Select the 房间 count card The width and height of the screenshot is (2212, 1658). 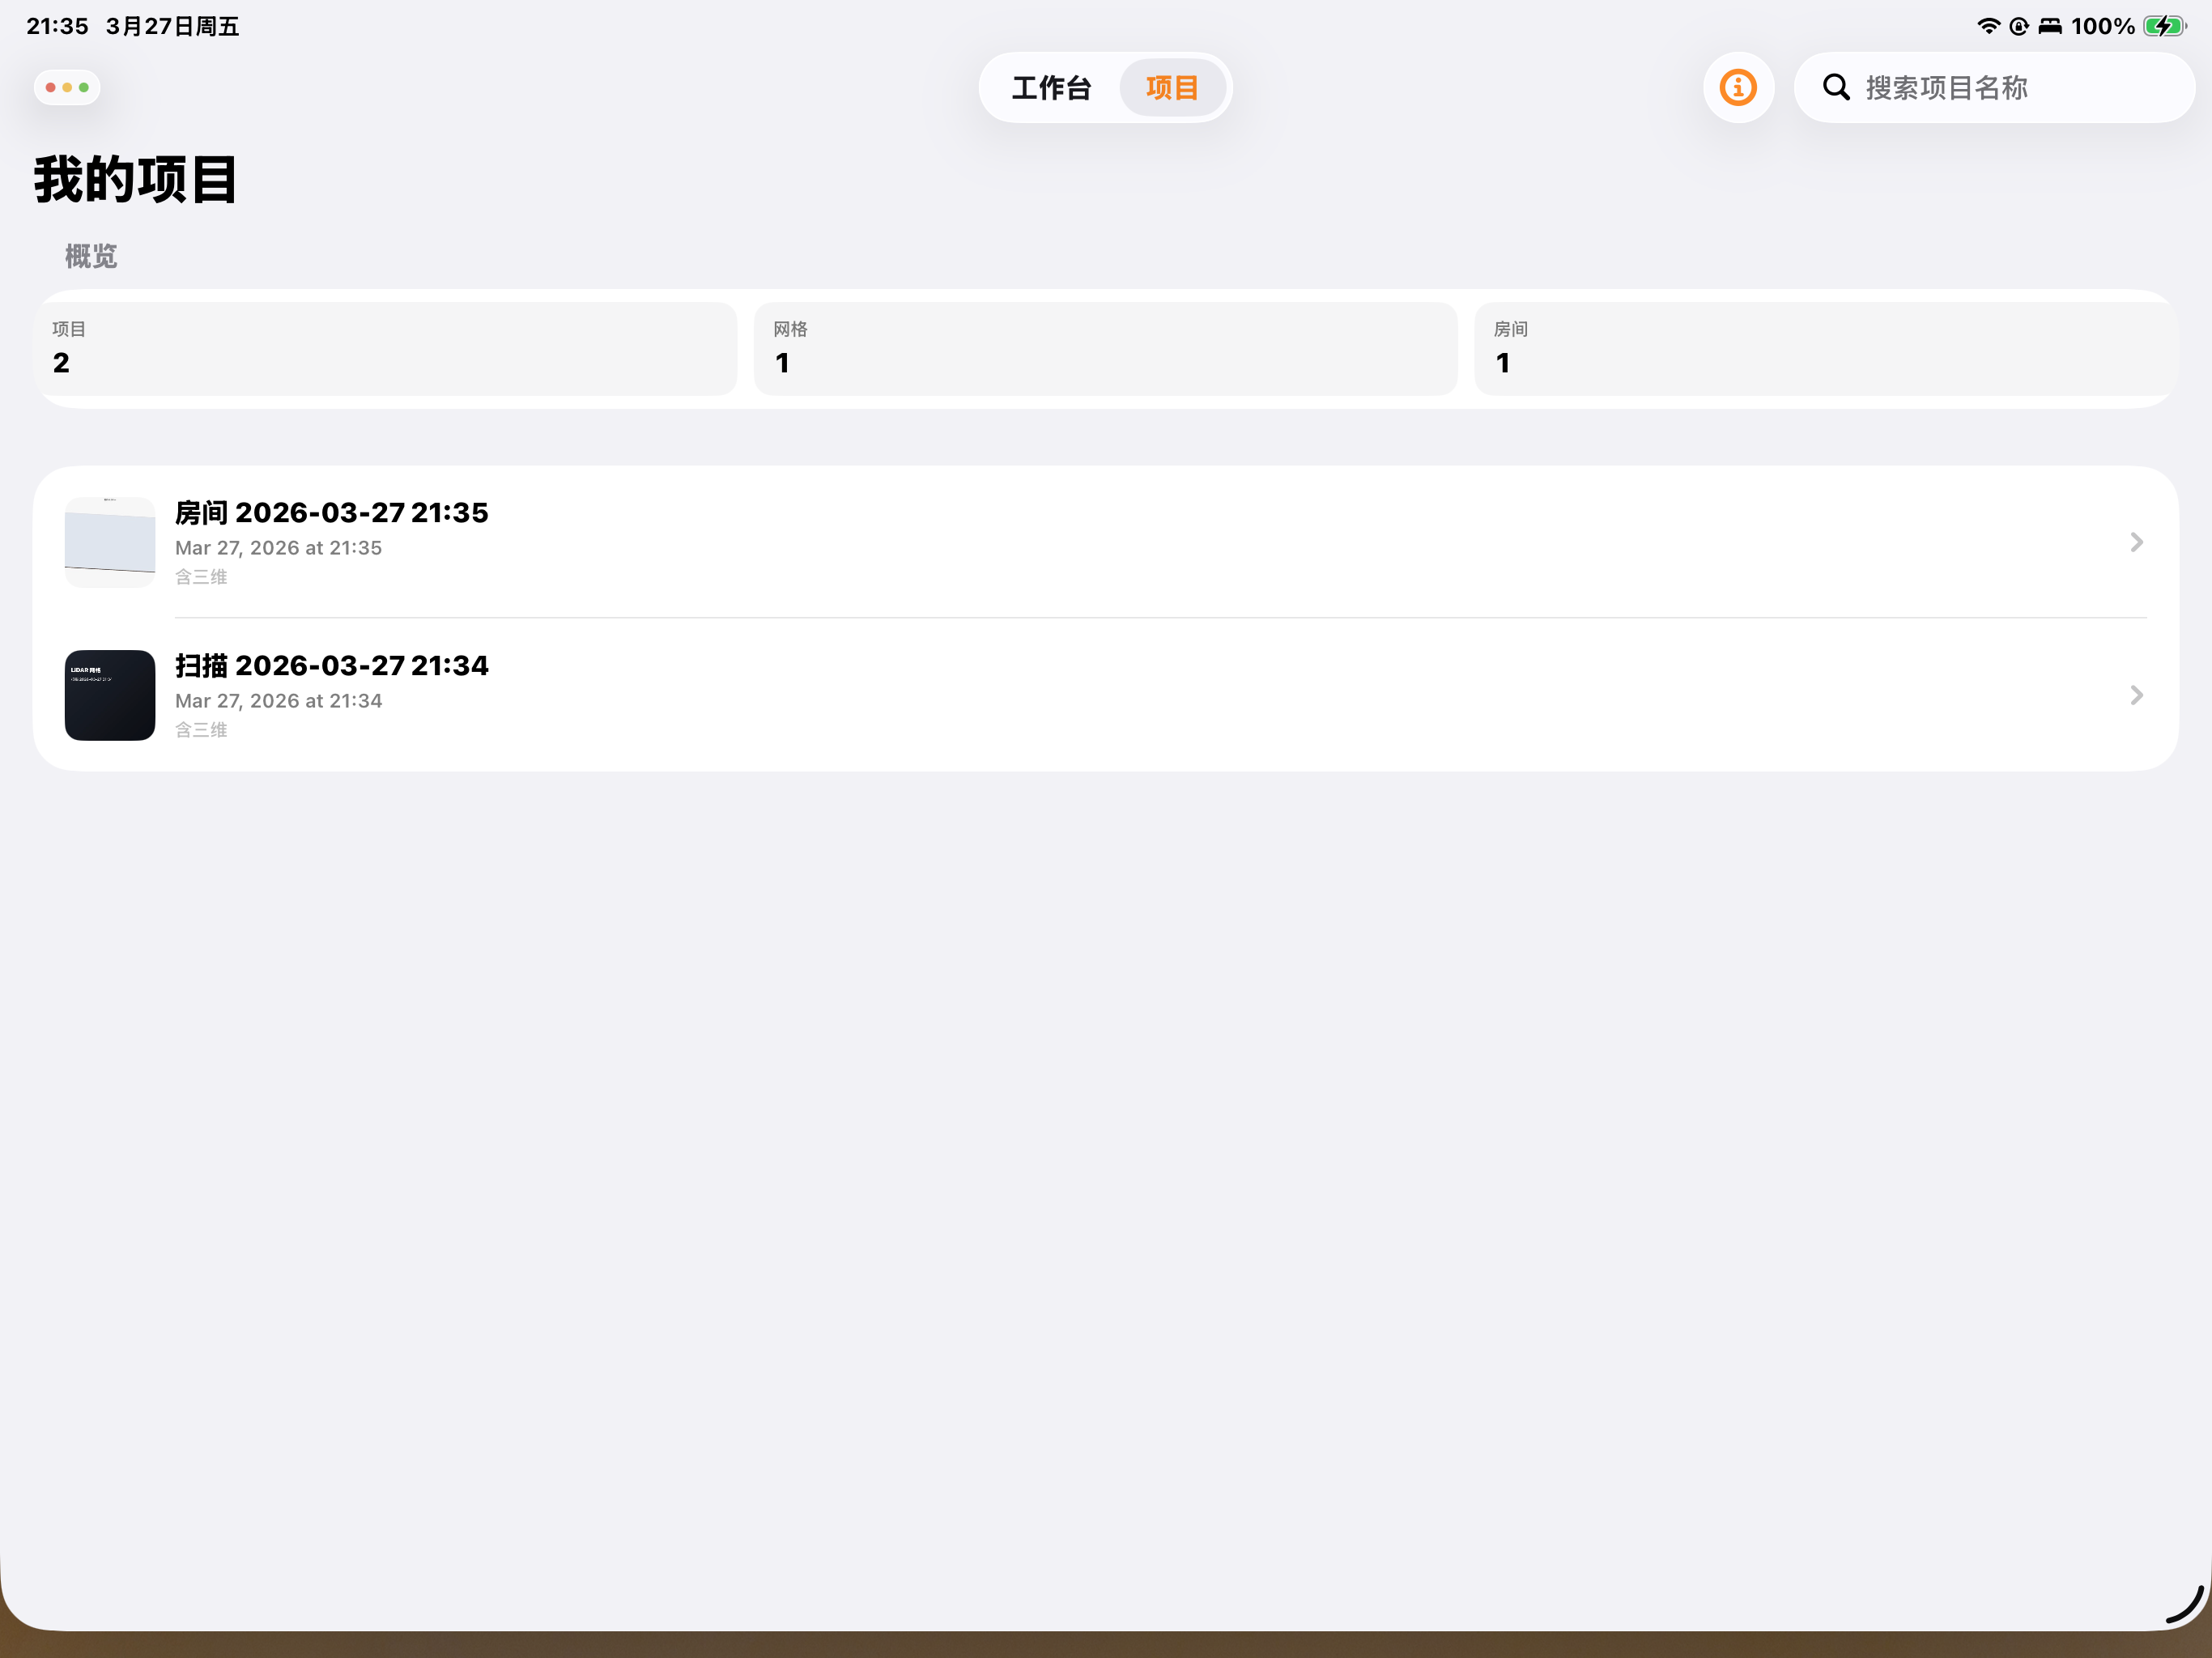[1826, 349]
